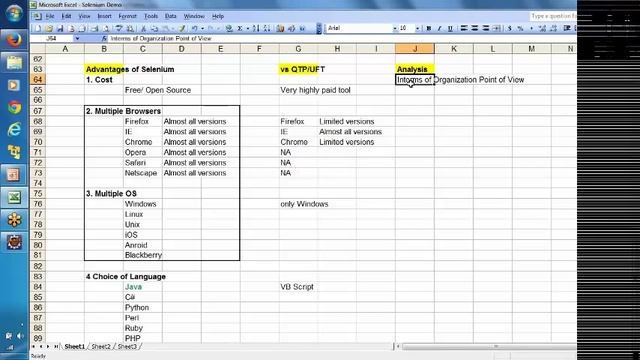640x360 pixels.
Task: Run the Spelling check icon
Action: tap(118, 28)
